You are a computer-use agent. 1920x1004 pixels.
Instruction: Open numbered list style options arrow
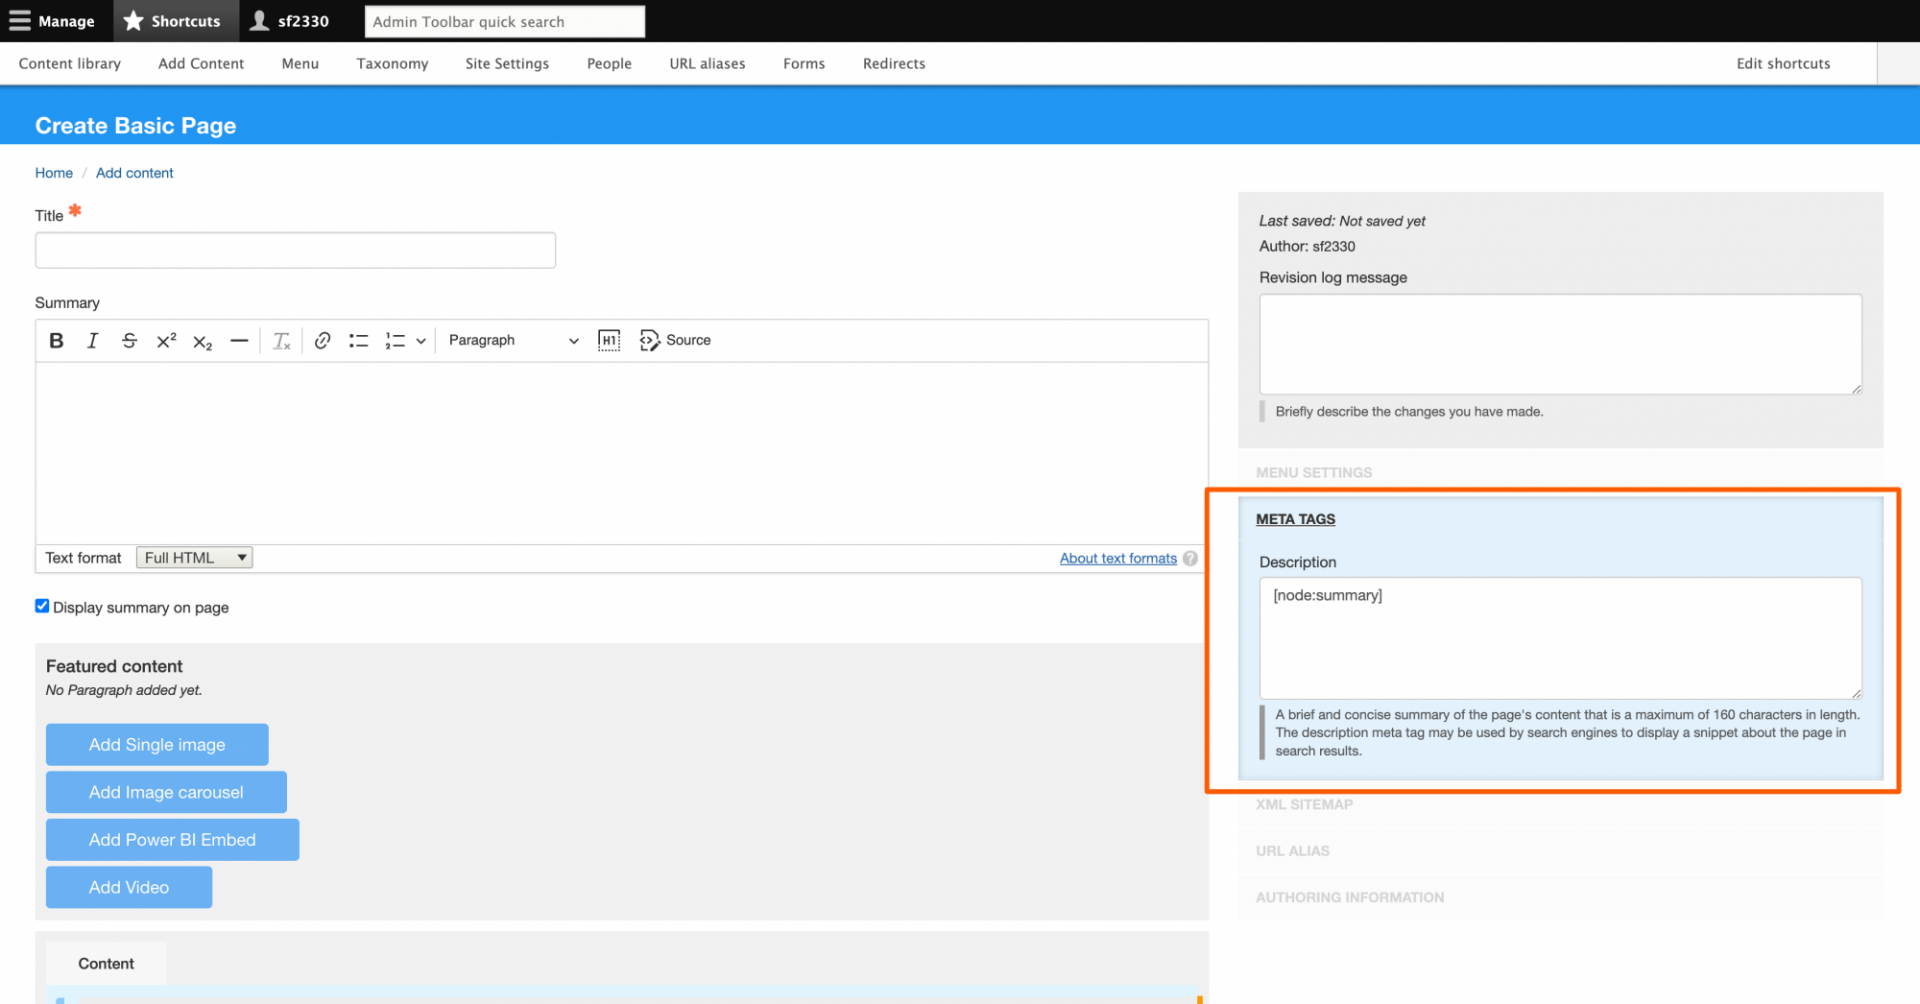click(421, 341)
